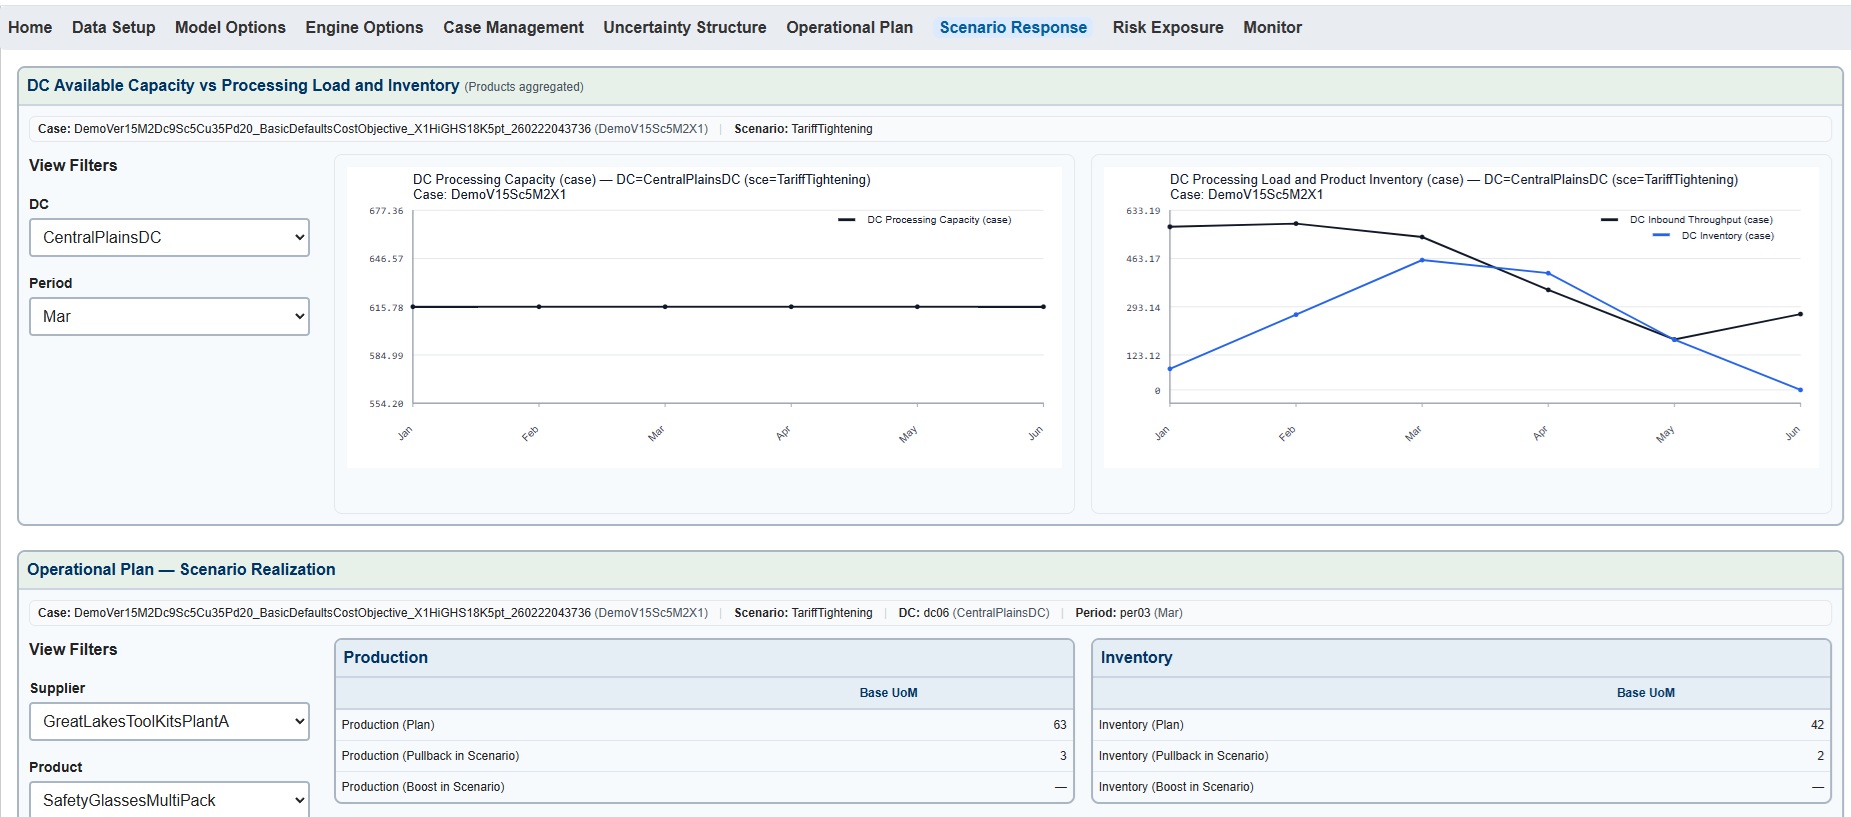The image size is (1851, 817).
Task: Open the Home tab
Action: pos(30,27)
